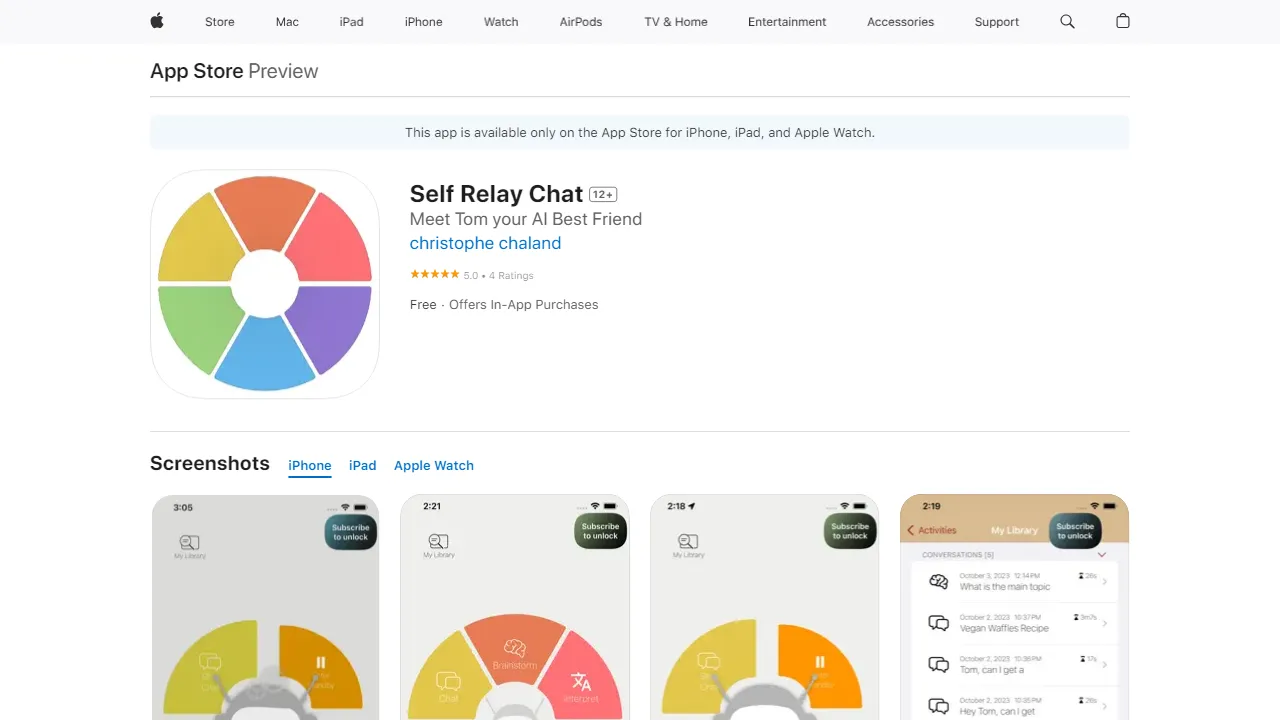Image resolution: width=1280 pixels, height=720 pixels.
Task: Open the AirPods navigation item
Action: coord(581,22)
